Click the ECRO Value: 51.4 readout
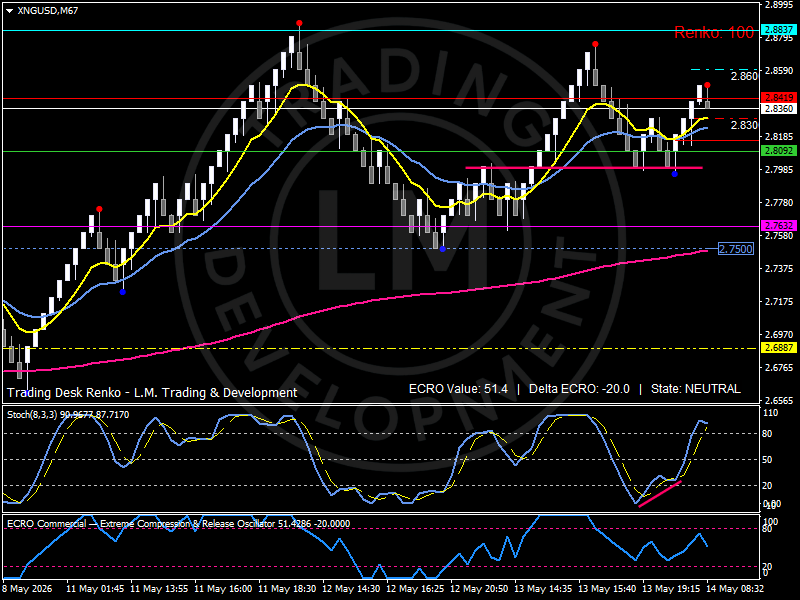800x600 pixels. point(458,389)
